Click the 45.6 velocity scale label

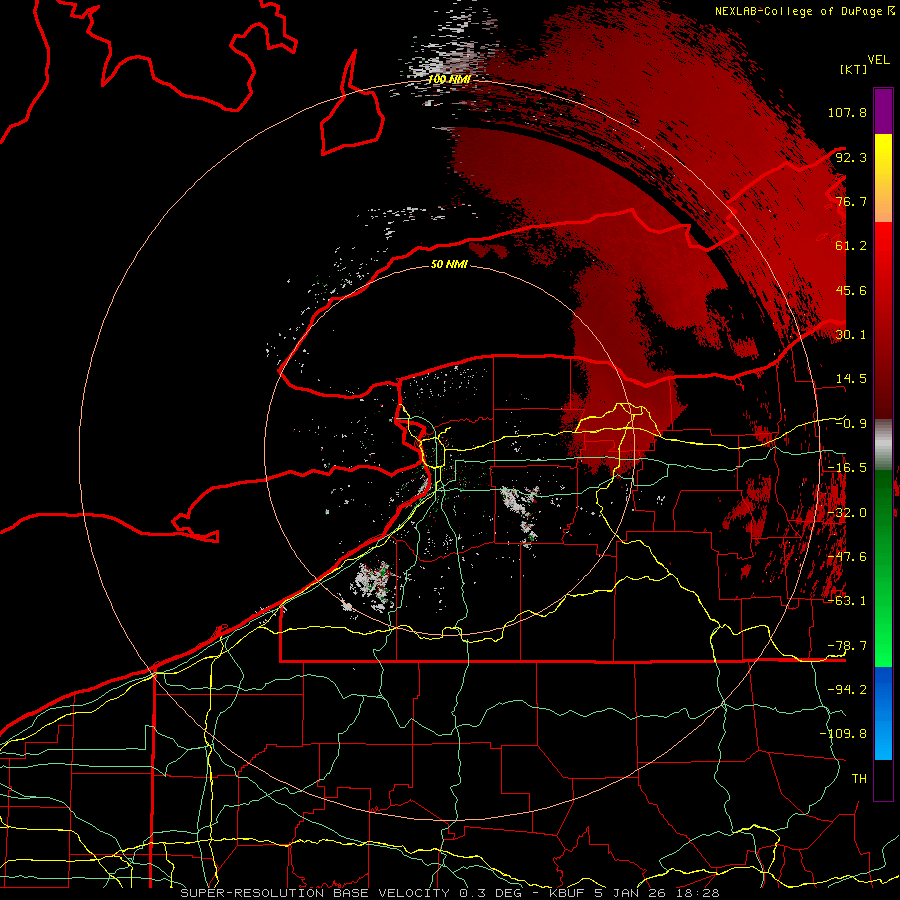point(851,290)
